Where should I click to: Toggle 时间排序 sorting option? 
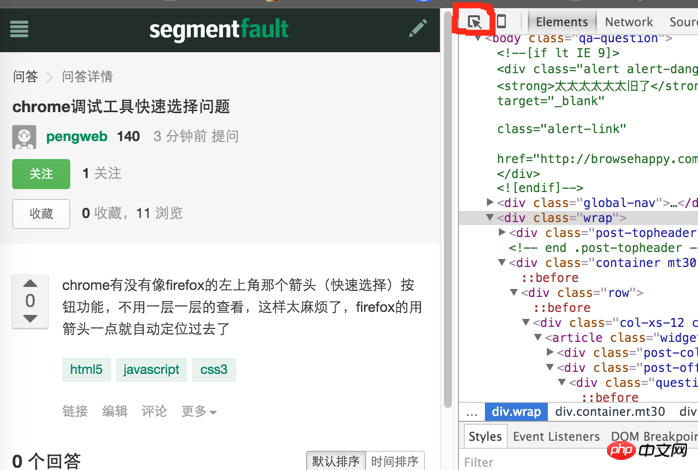395,461
